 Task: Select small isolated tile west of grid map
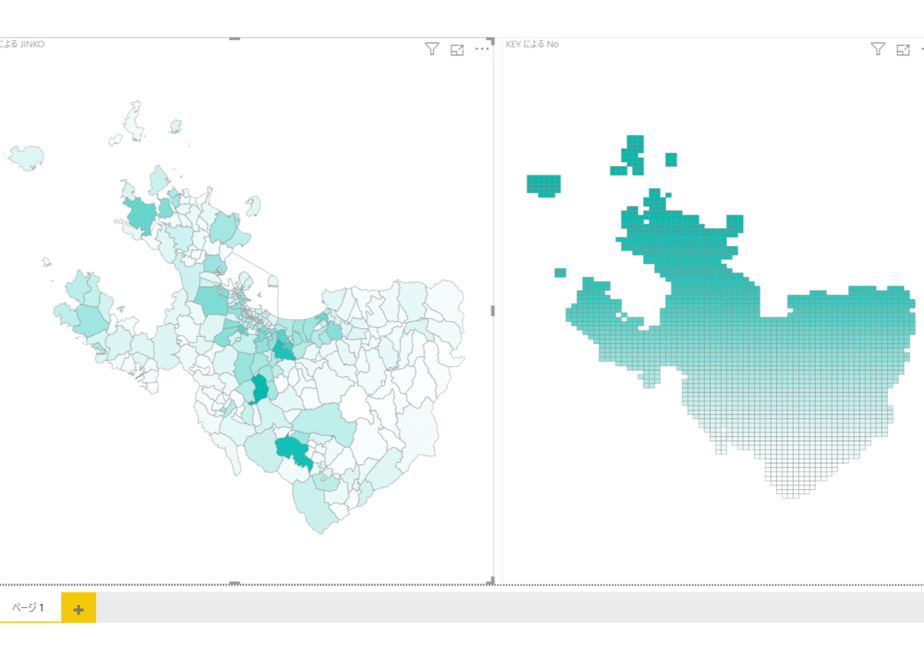click(x=560, y=273)
